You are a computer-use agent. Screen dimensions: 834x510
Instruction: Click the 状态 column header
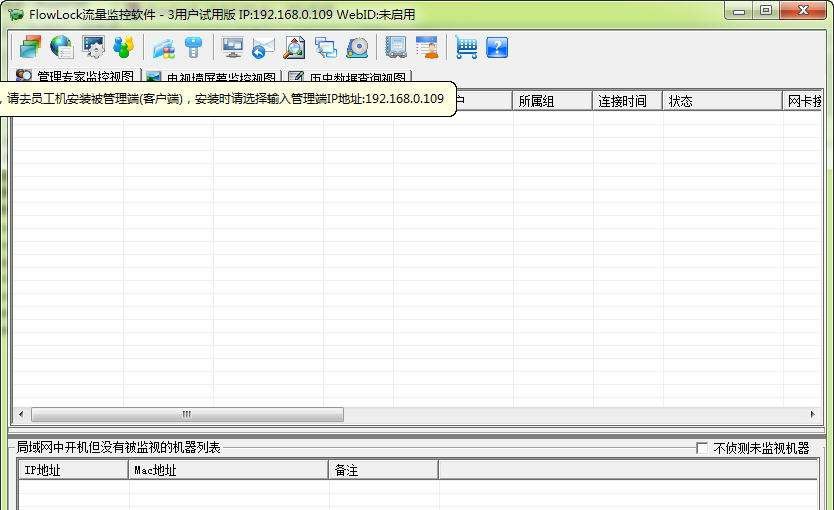[723, 101]
